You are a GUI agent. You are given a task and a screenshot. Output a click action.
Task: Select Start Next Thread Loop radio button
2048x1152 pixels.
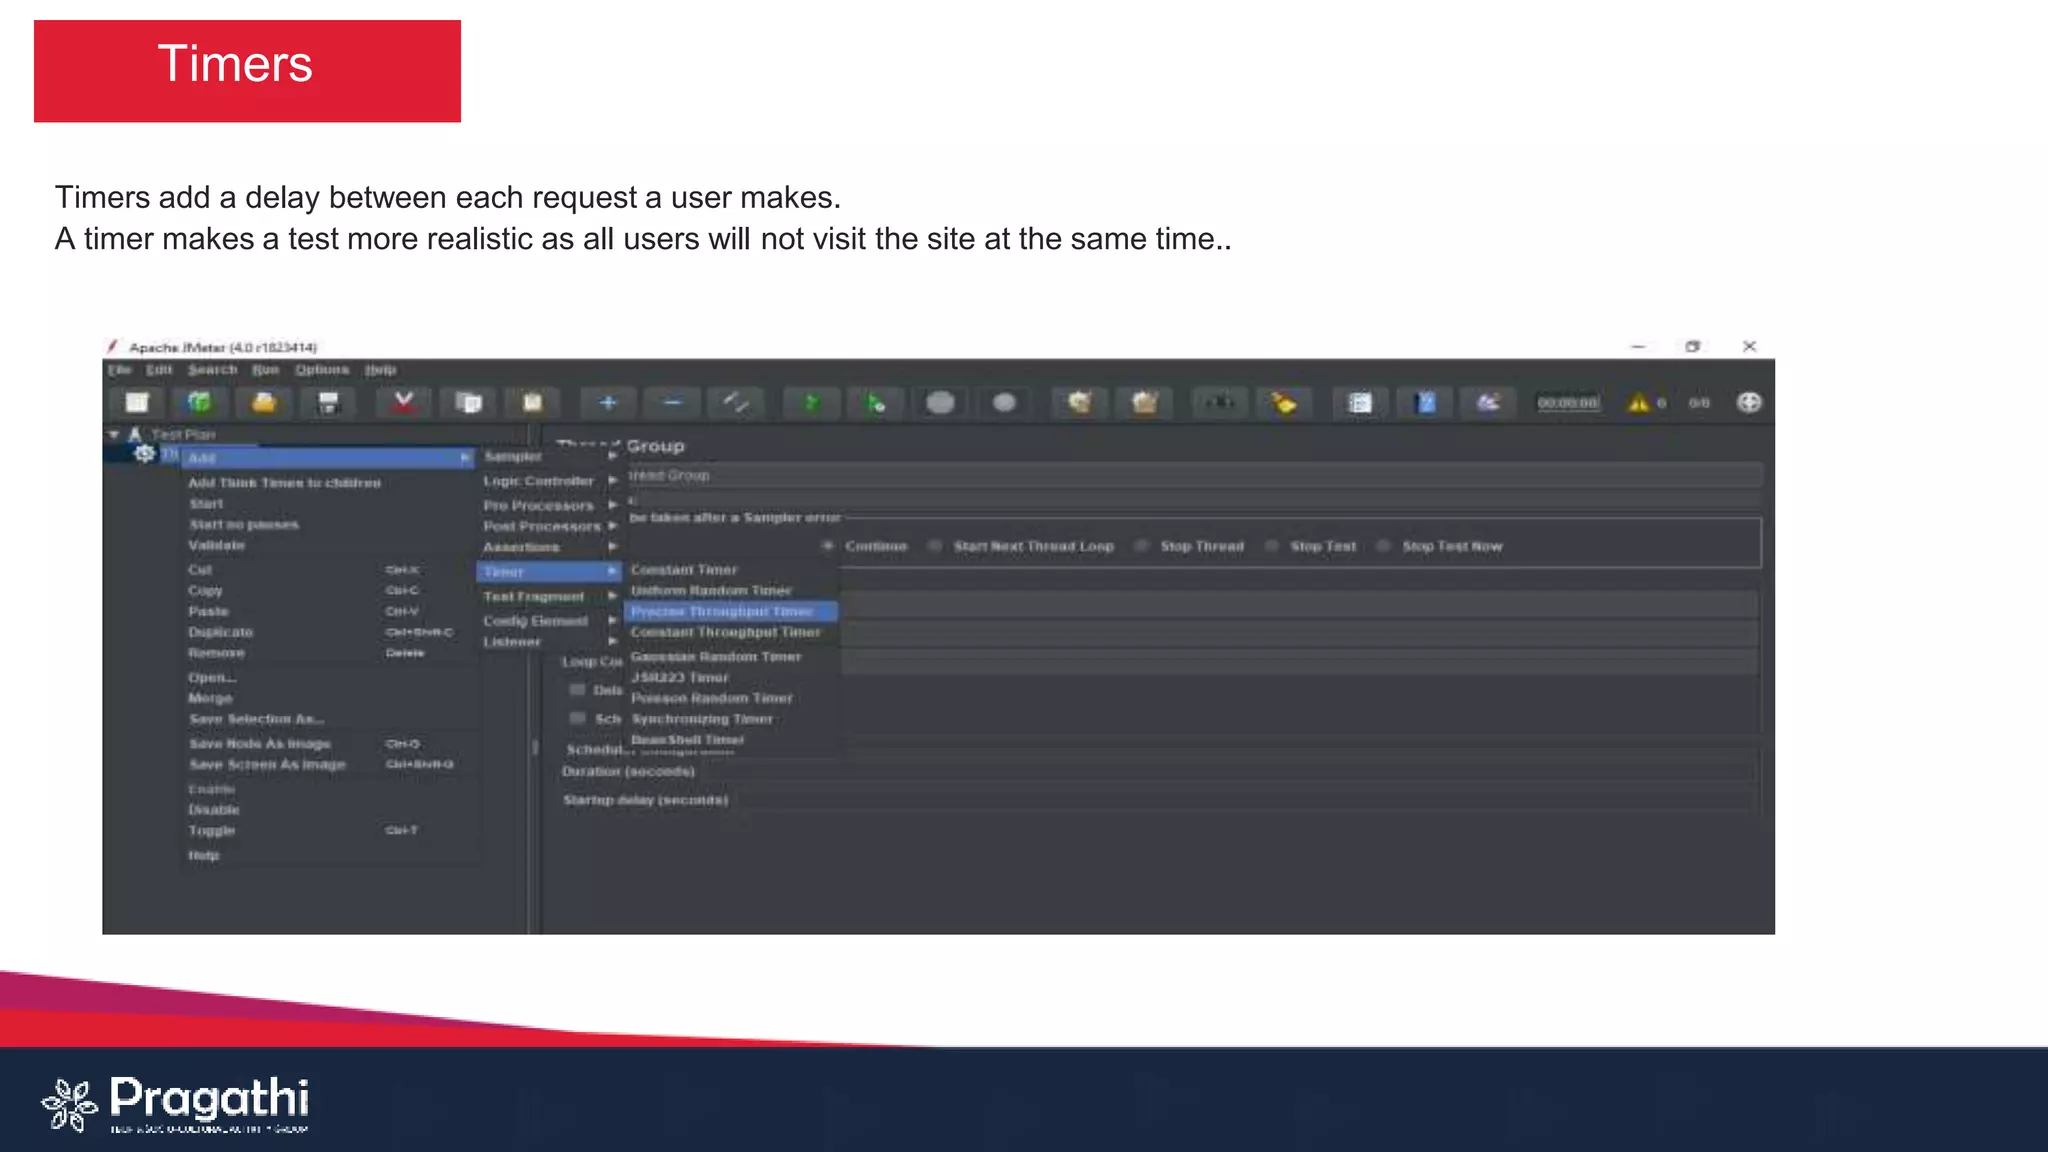pyautogui.click(x=935, y=546)
